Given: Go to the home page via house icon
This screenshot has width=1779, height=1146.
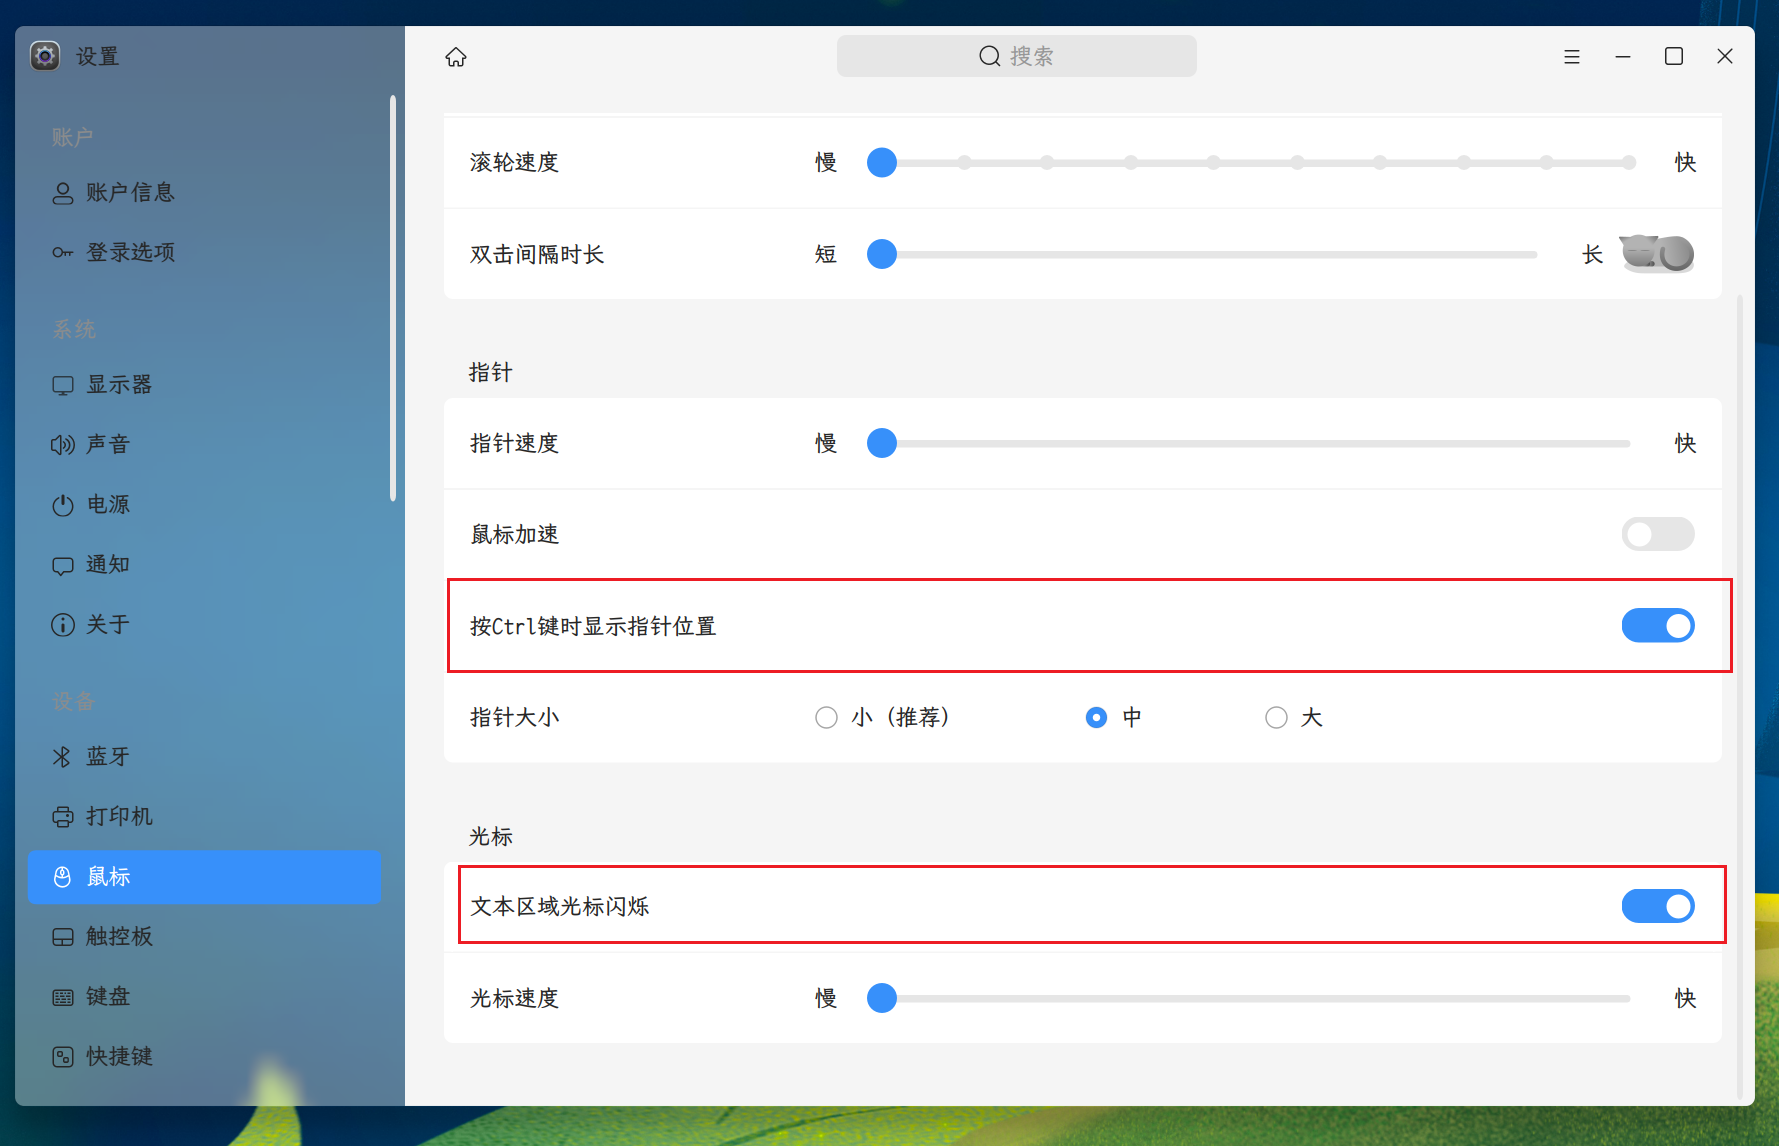Looking at the screenshot, I should point(456,57).
